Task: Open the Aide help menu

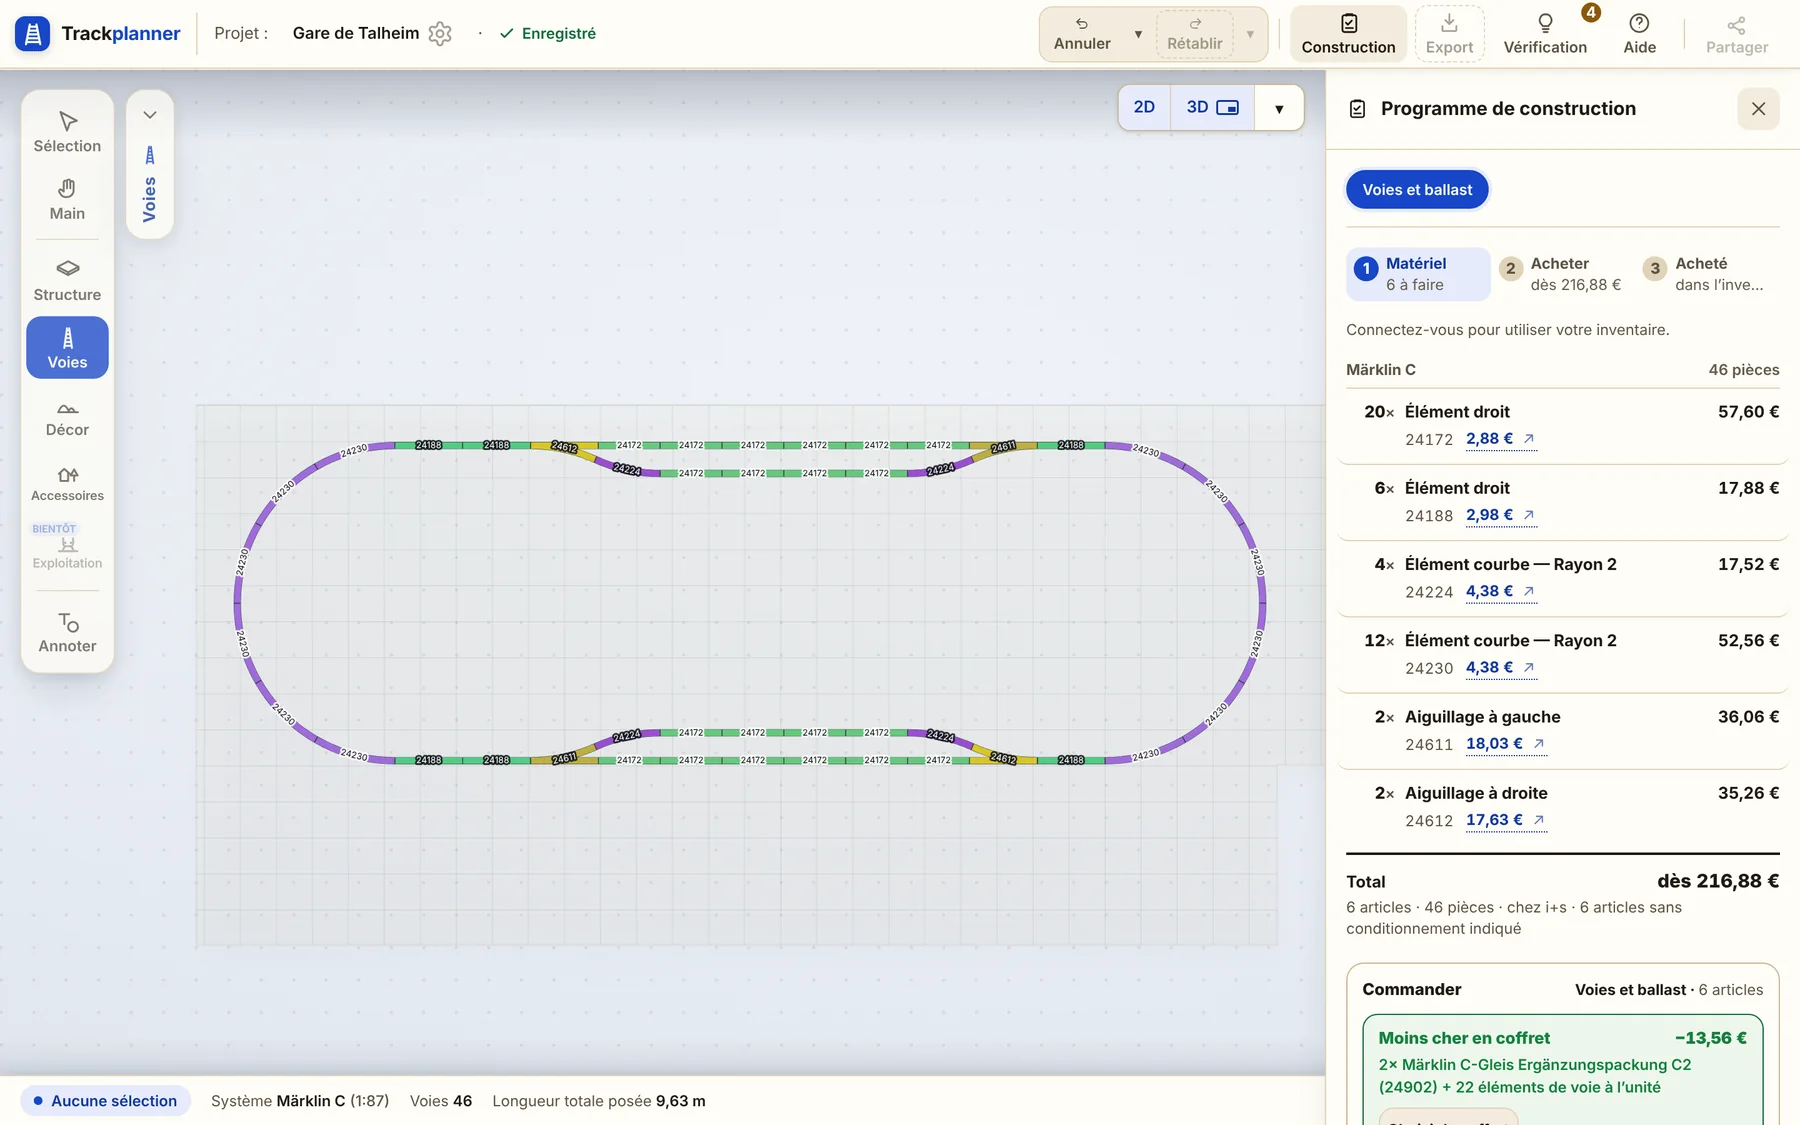Action: click(1639, 34)
